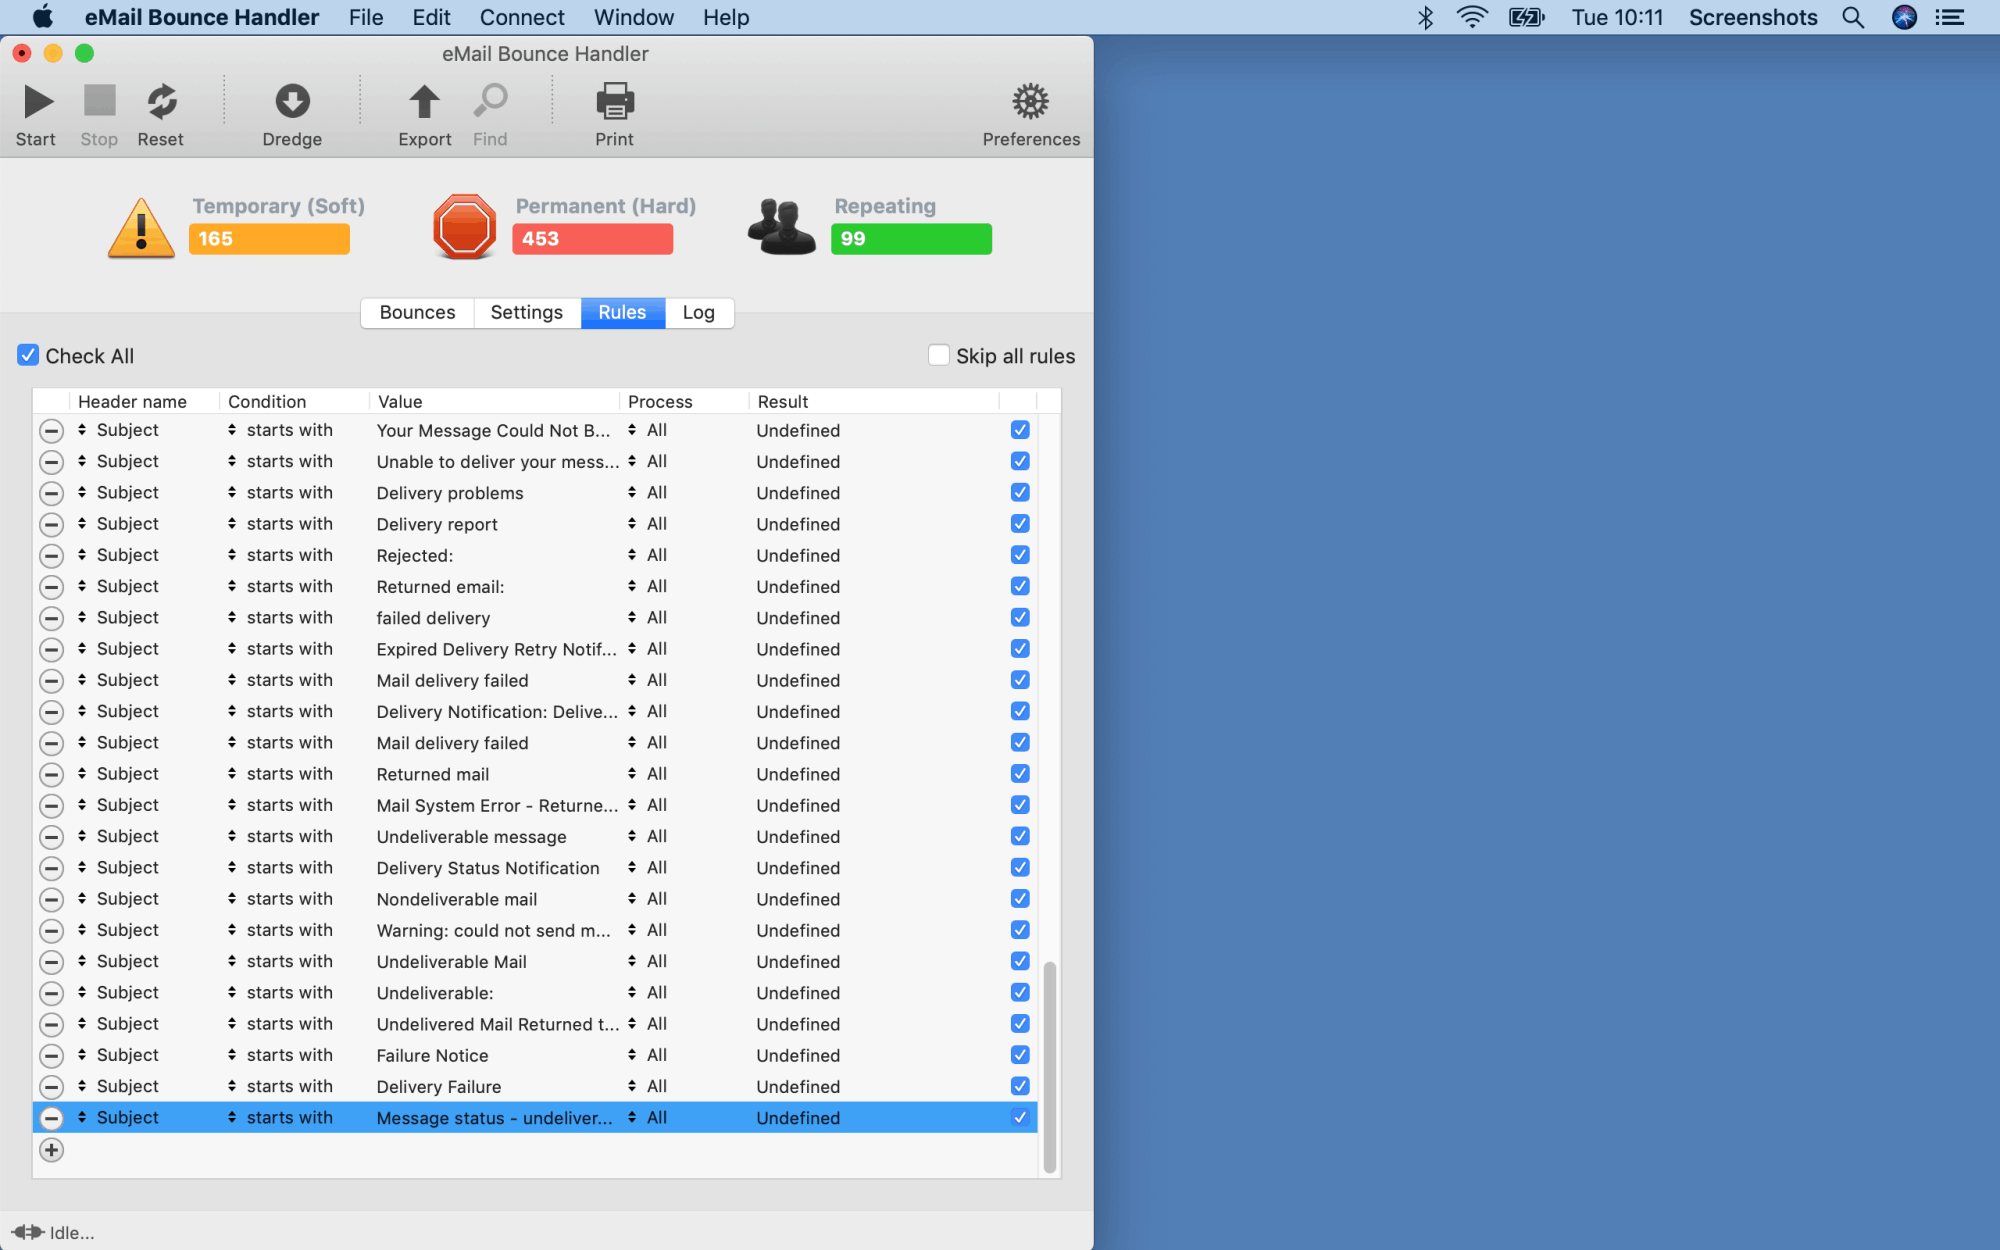Click the rules list vertical scrollbar
The height and width of the screenshot is (1250, 2000).
point(1049,1065)
